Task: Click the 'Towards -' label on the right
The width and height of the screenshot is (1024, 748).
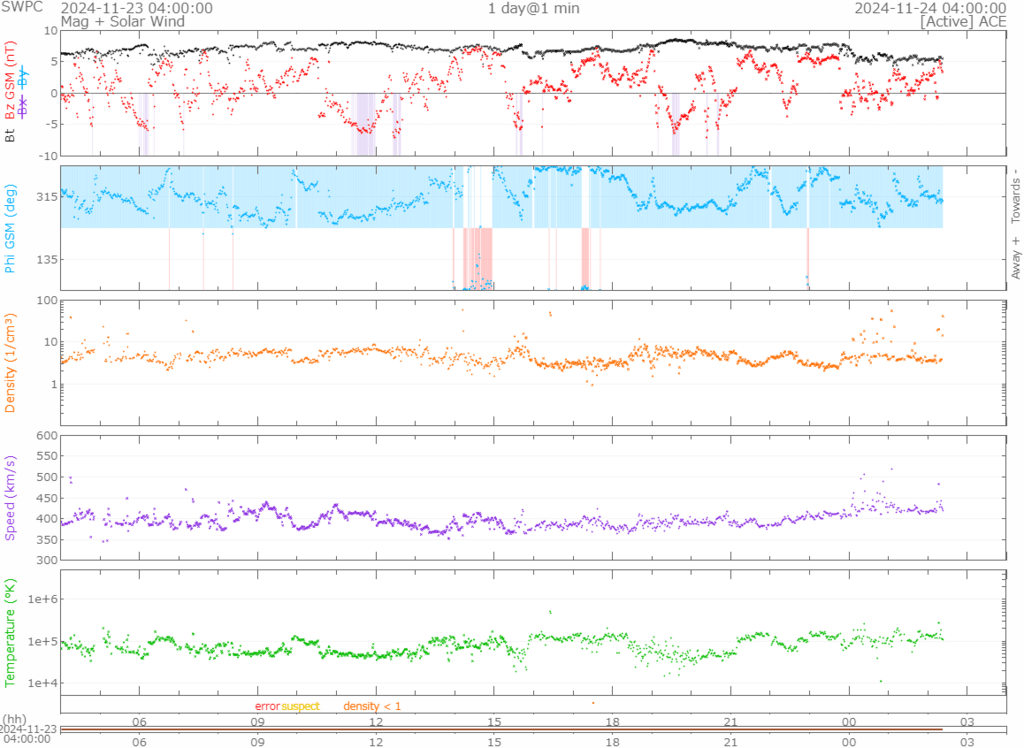Action: coord(1016,196)
